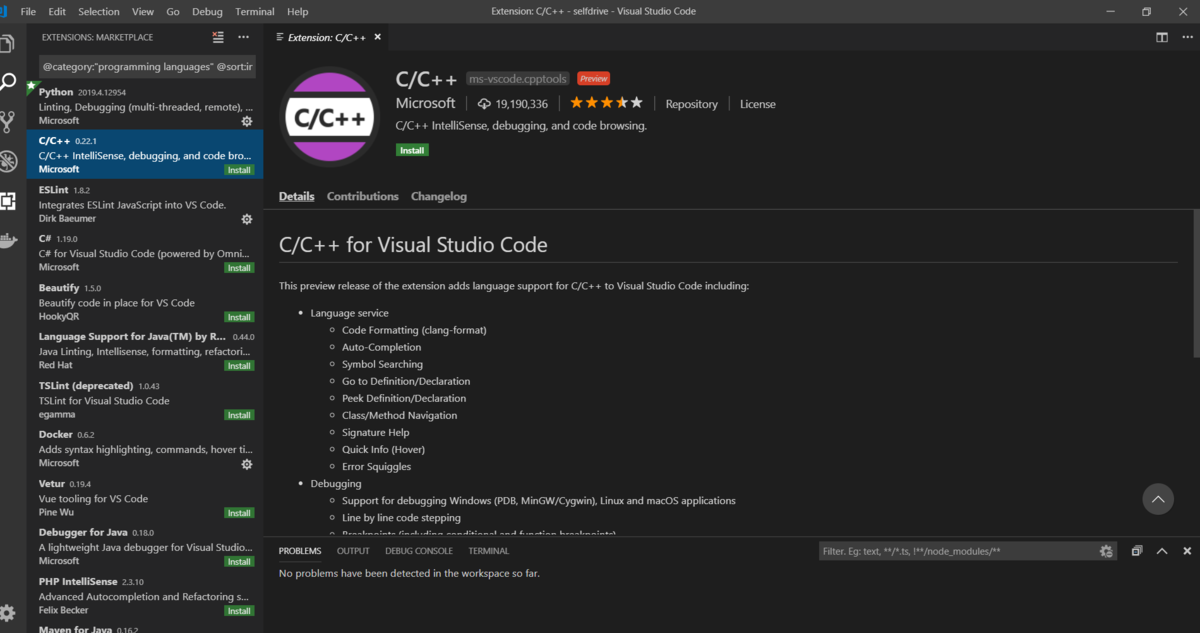Open the View menu

tap(143, 11)
